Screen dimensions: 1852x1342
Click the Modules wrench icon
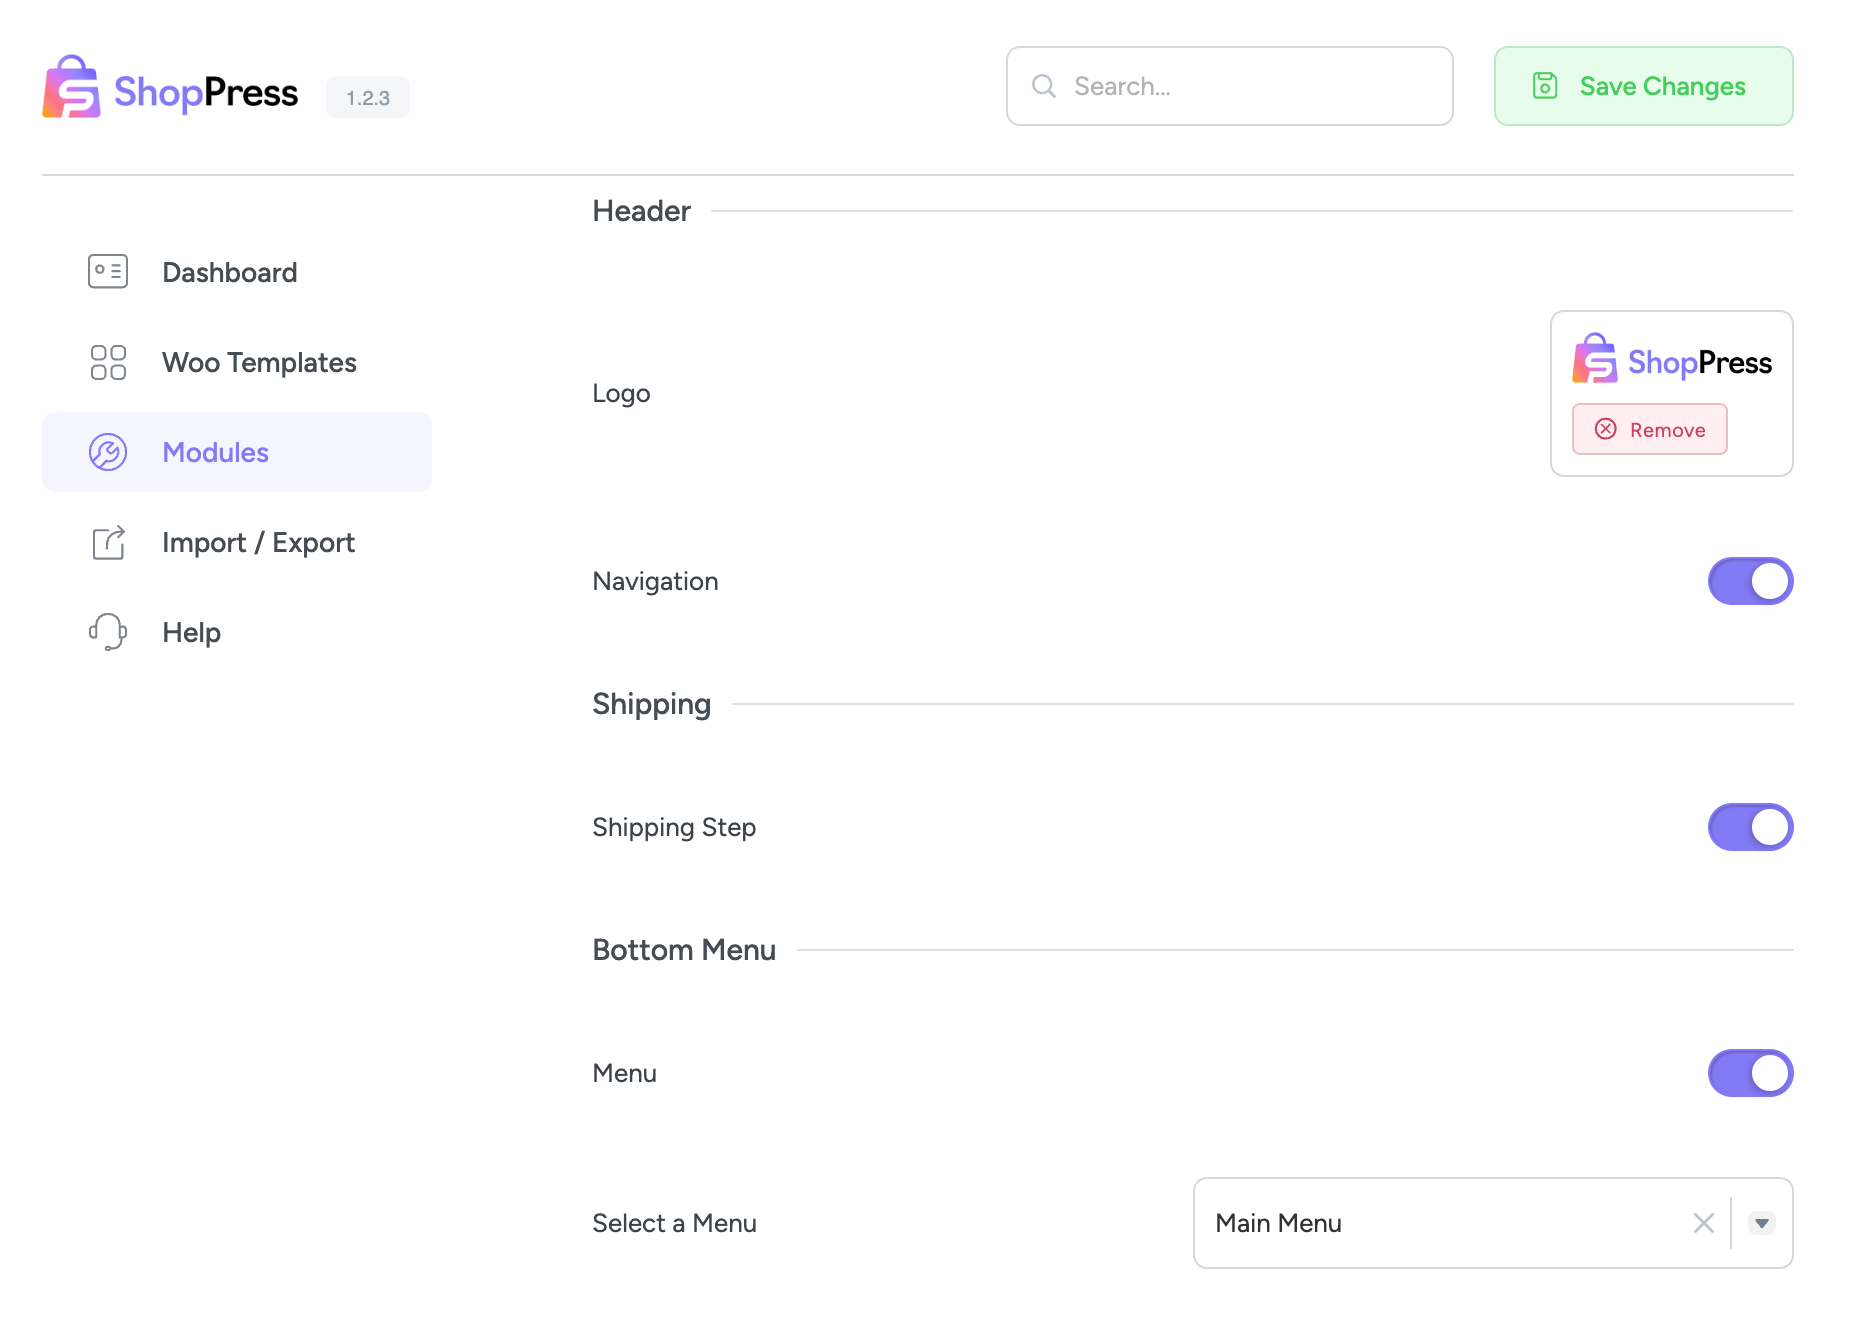108,452
